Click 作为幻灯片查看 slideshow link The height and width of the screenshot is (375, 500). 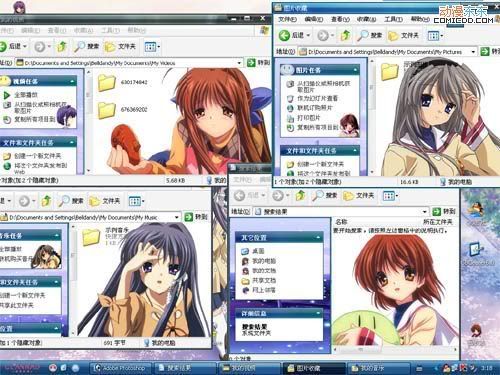(x=317, y=98)
